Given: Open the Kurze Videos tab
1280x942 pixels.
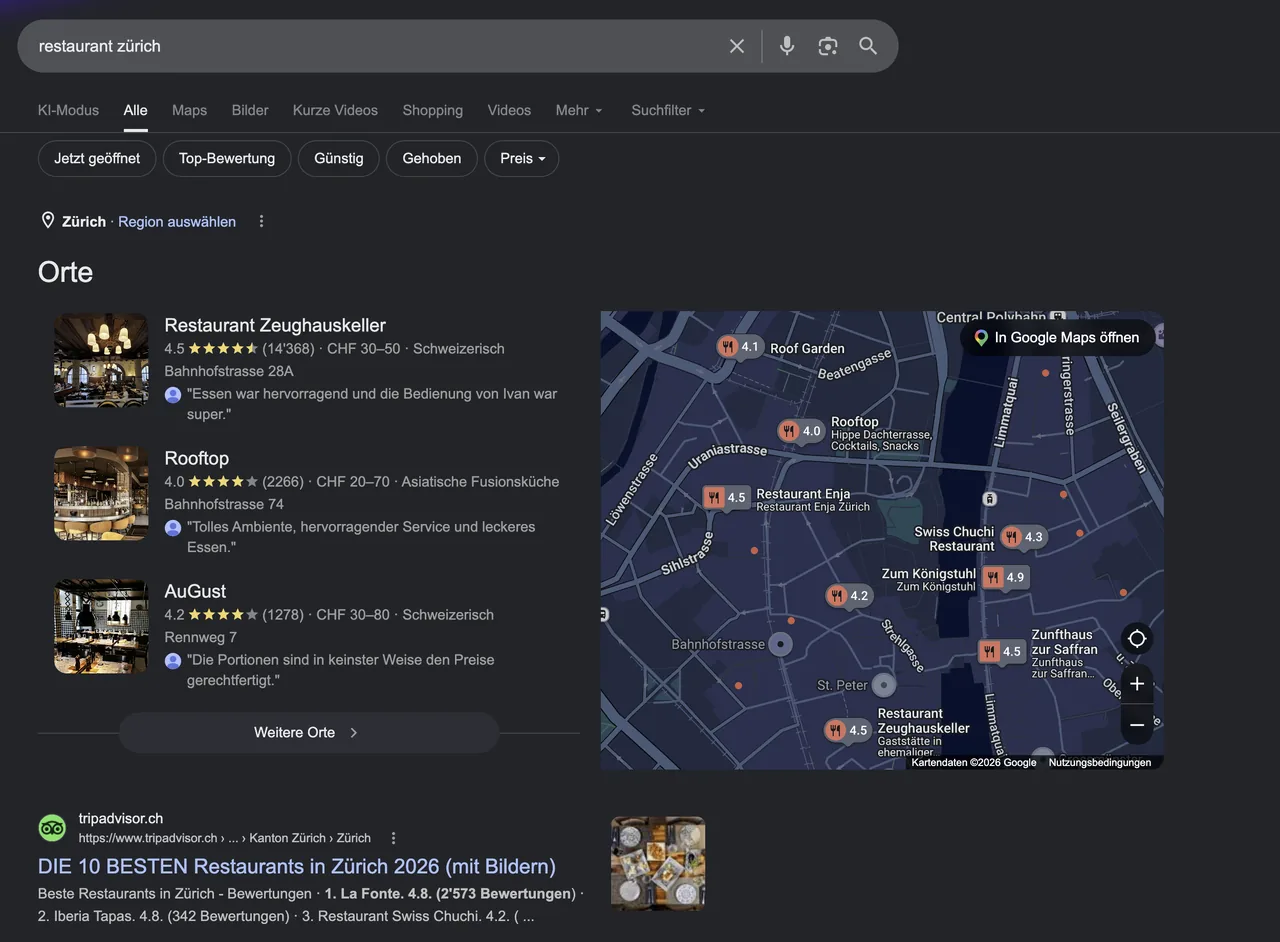Looking at the screenshot, I should click(335, 110).
